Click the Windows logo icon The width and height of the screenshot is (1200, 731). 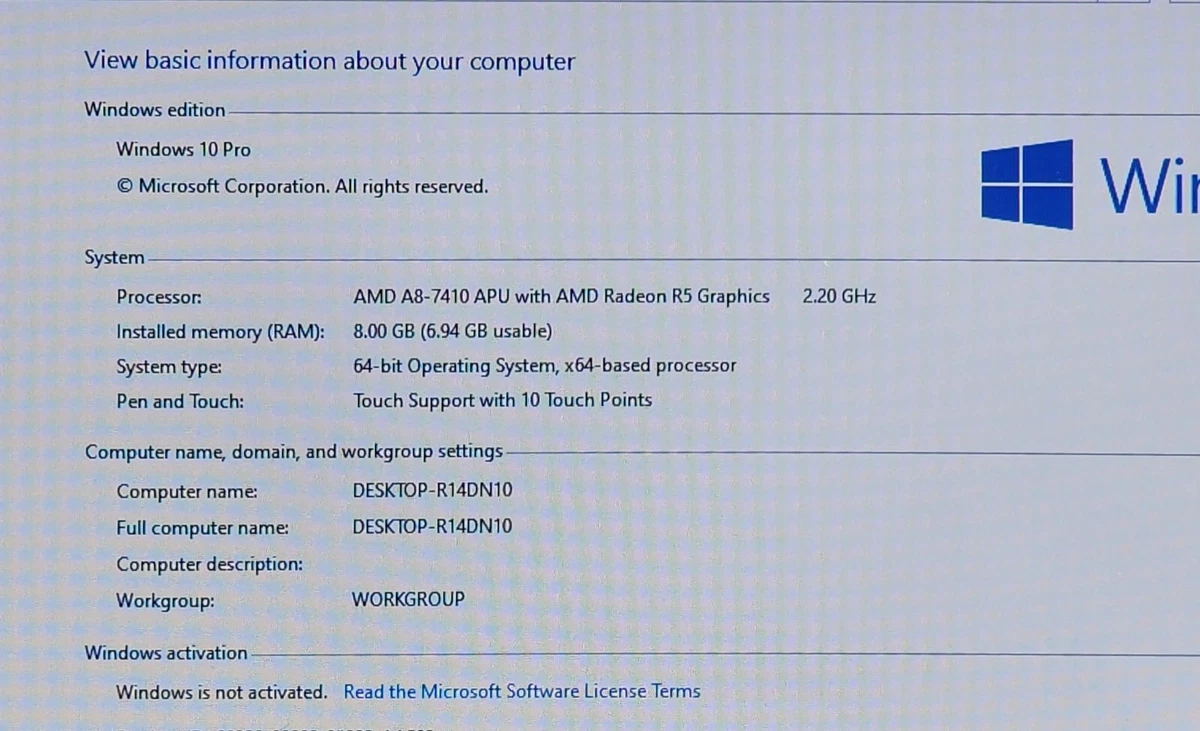[1027, 184]
